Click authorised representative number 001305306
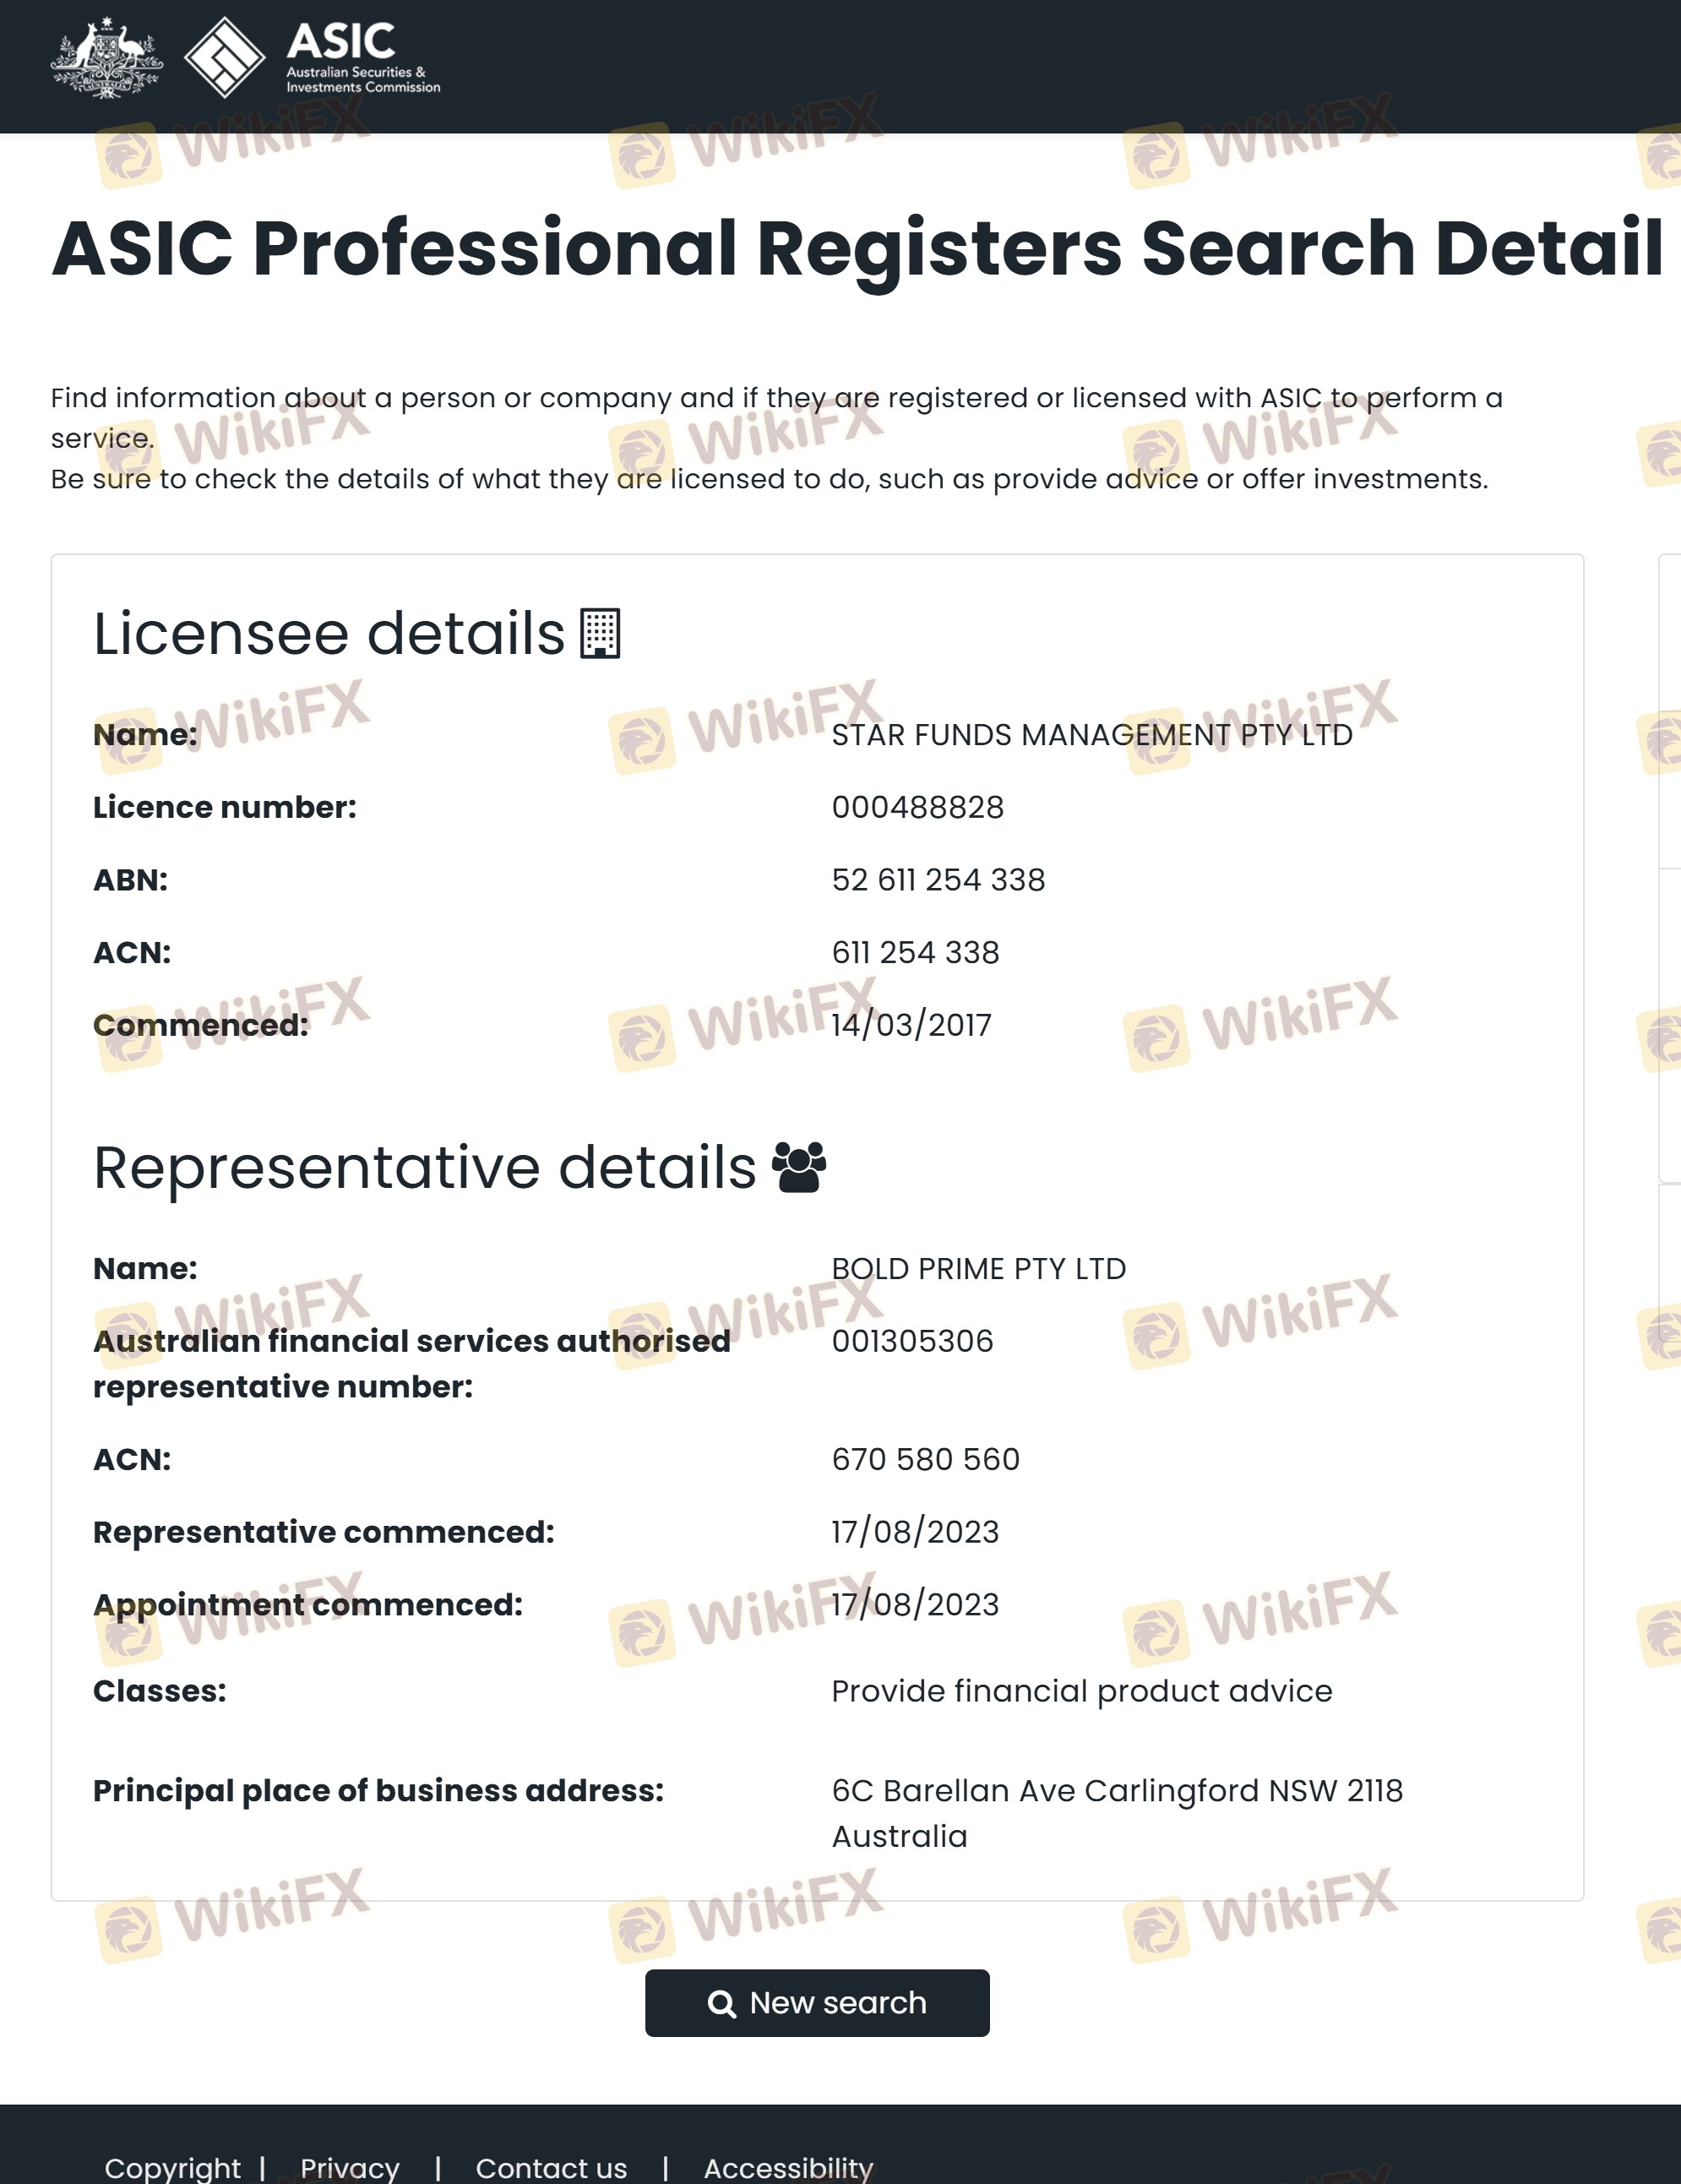Image resolution: width=1681 pixels, height=2184 pixels. [912, 1341]
